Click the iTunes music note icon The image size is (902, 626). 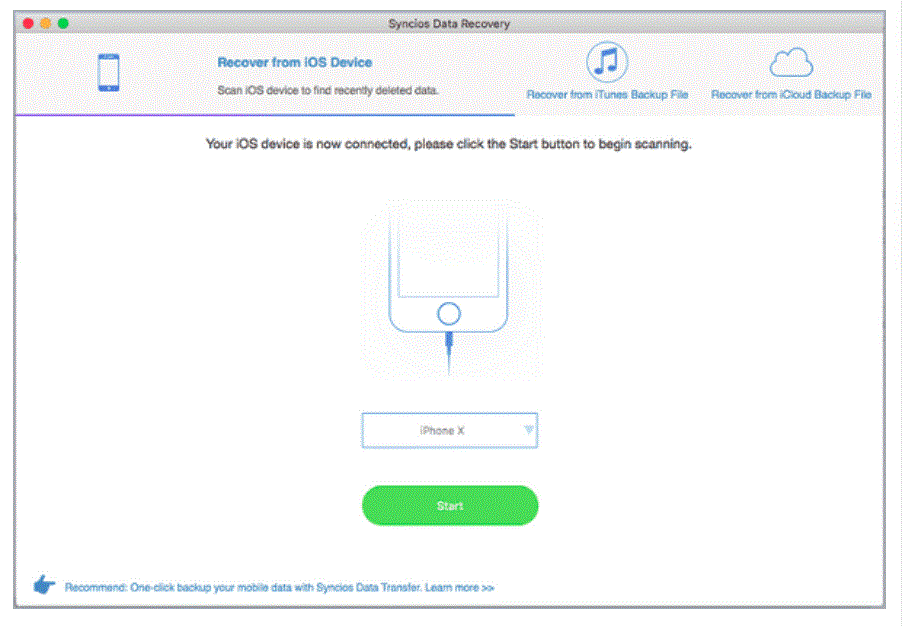606,62
